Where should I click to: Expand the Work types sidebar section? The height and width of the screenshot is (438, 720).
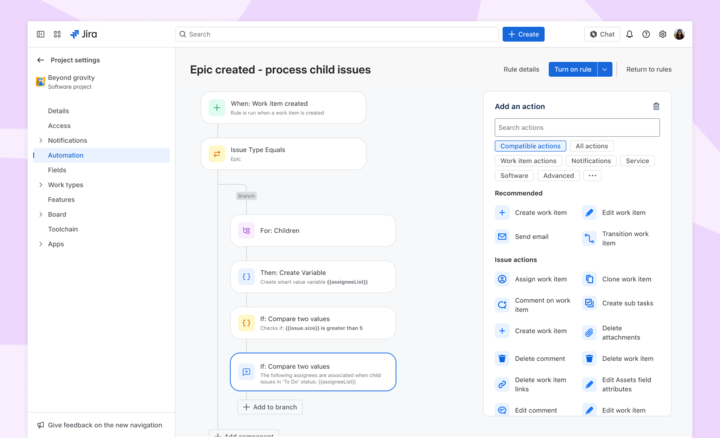pyautogui.click(x=41, y=185)
